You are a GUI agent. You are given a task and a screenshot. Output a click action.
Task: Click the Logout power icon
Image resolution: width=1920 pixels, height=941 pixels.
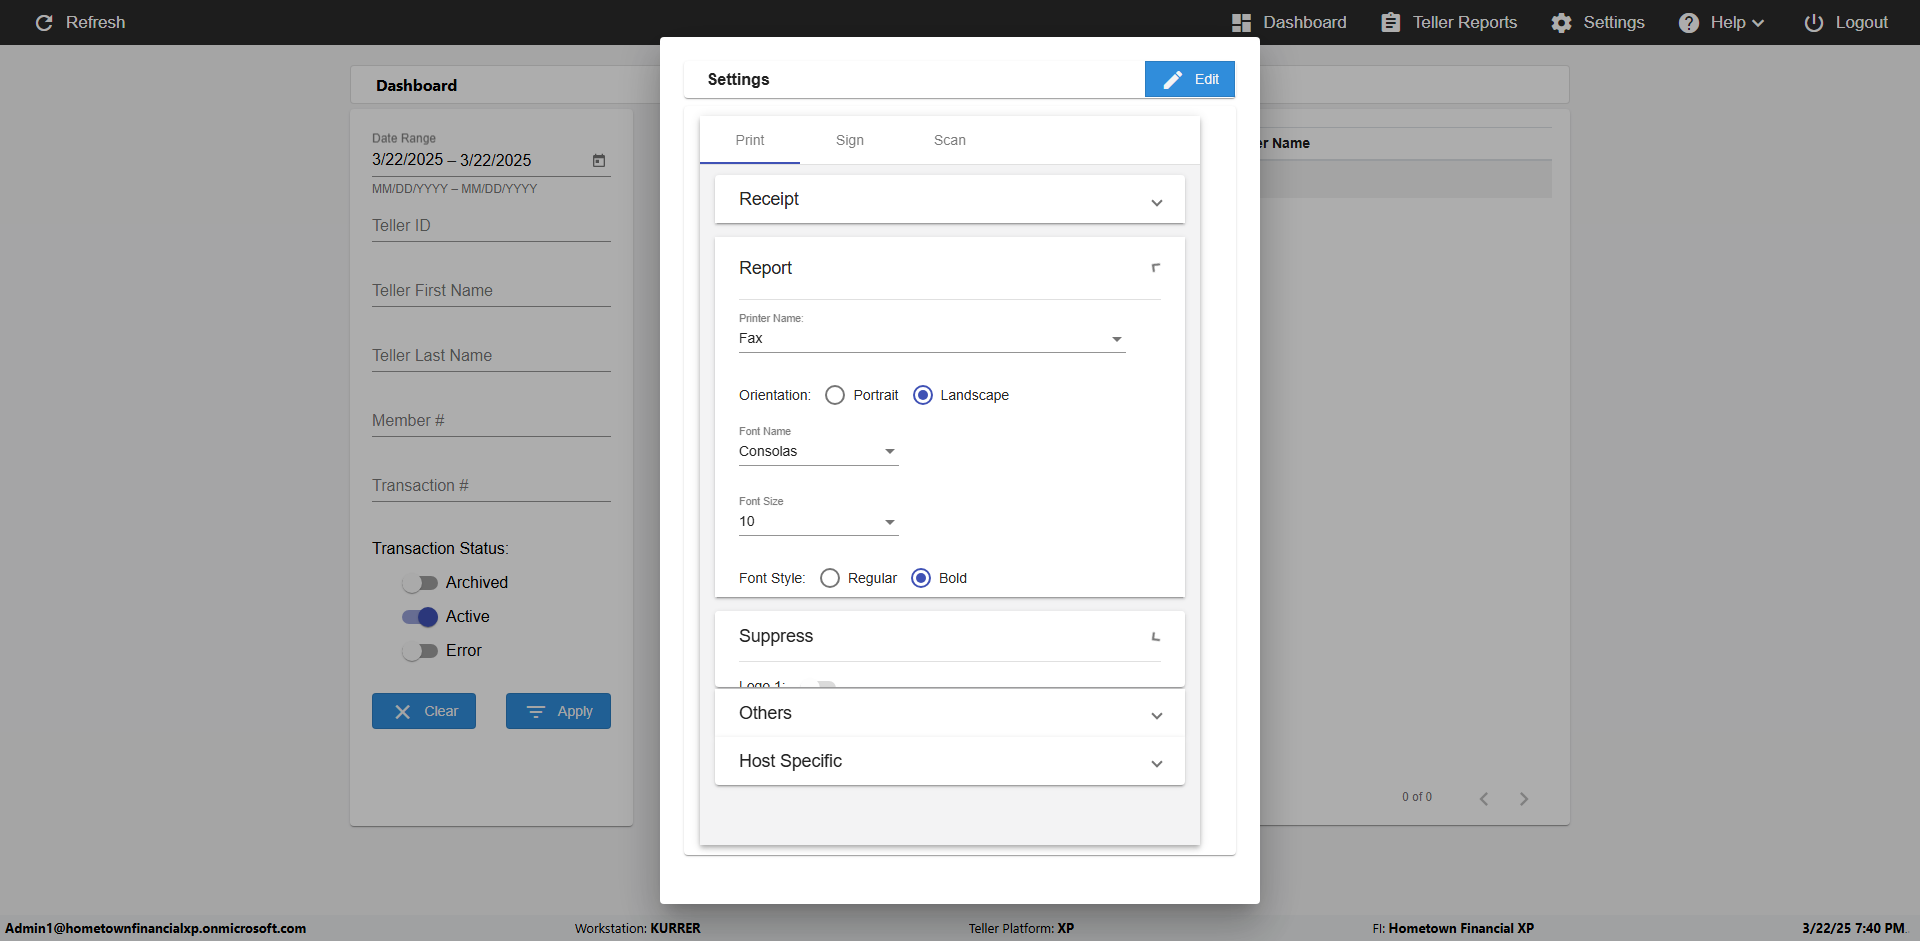pyautogui.click(x=1813, y=22)
